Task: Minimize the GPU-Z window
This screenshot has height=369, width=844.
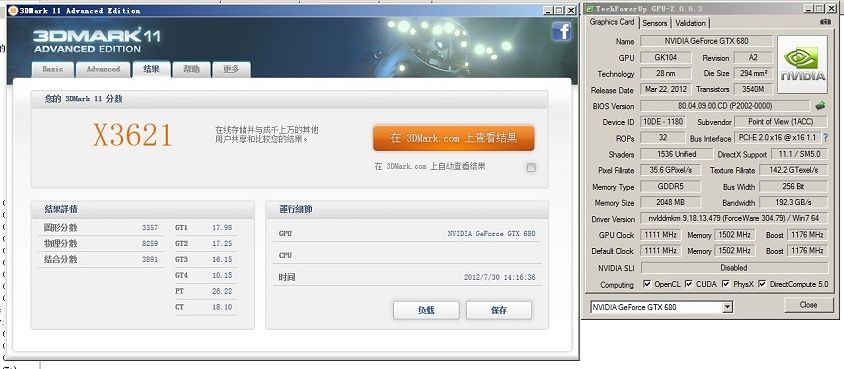Action: 808,9
